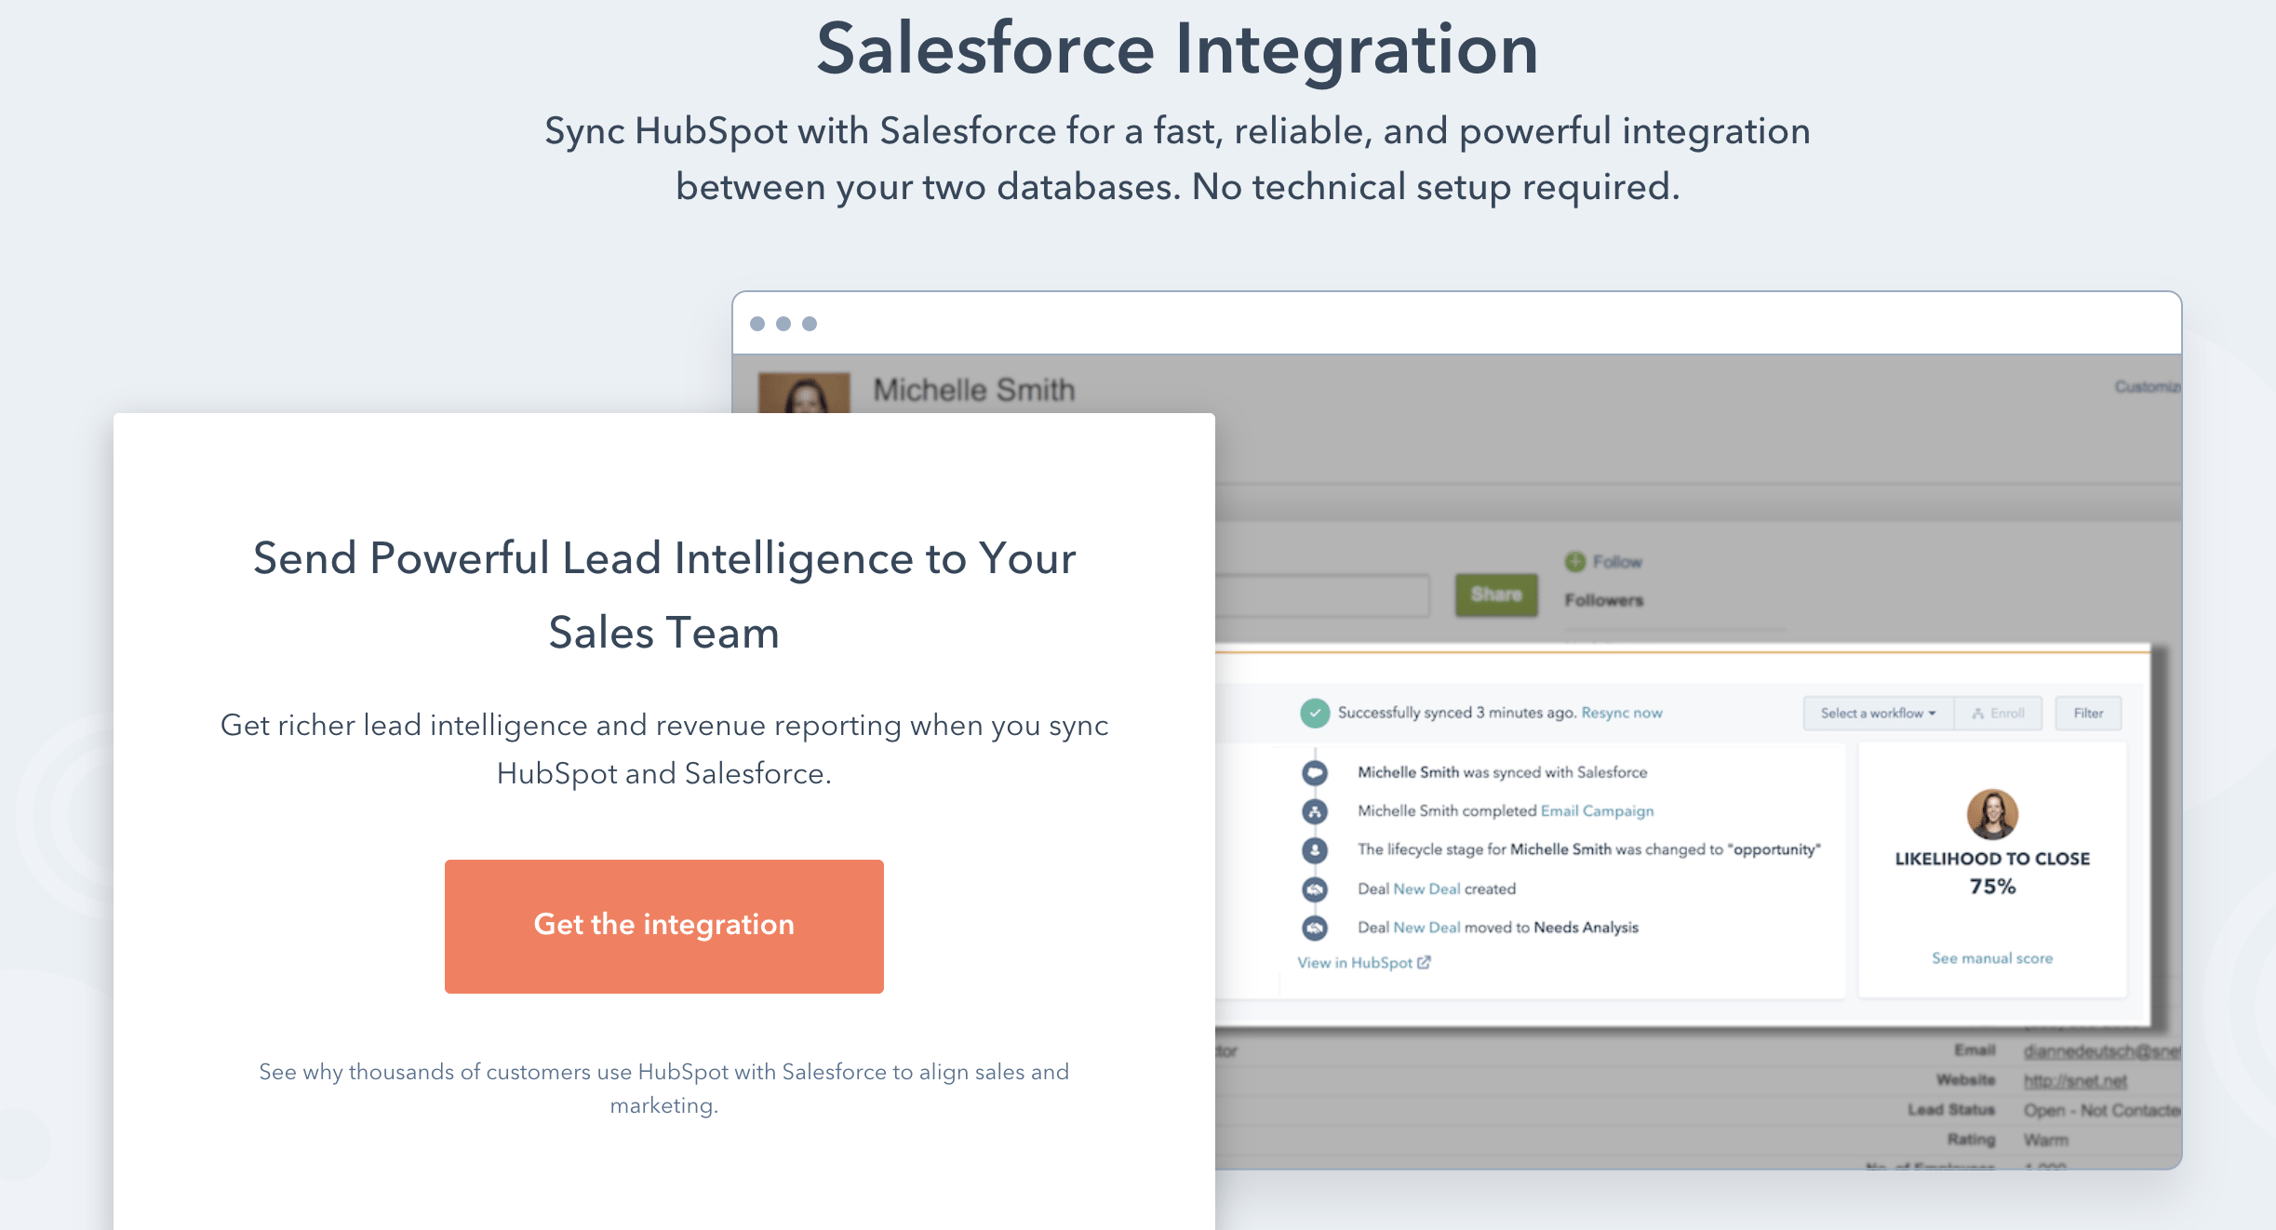Click the workflow icon beside Email Campaign
The width and height of the screenshot is (2276, 1230).
tap(1314, 811)
